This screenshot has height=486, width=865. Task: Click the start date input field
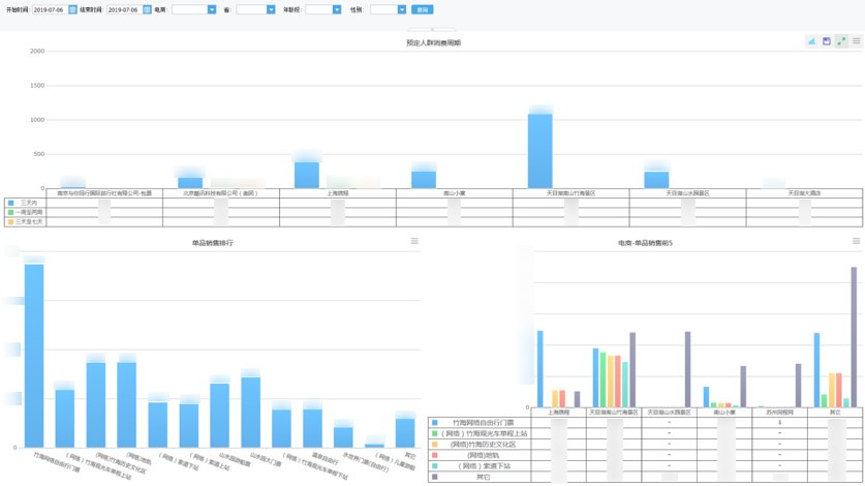[50, 9]
